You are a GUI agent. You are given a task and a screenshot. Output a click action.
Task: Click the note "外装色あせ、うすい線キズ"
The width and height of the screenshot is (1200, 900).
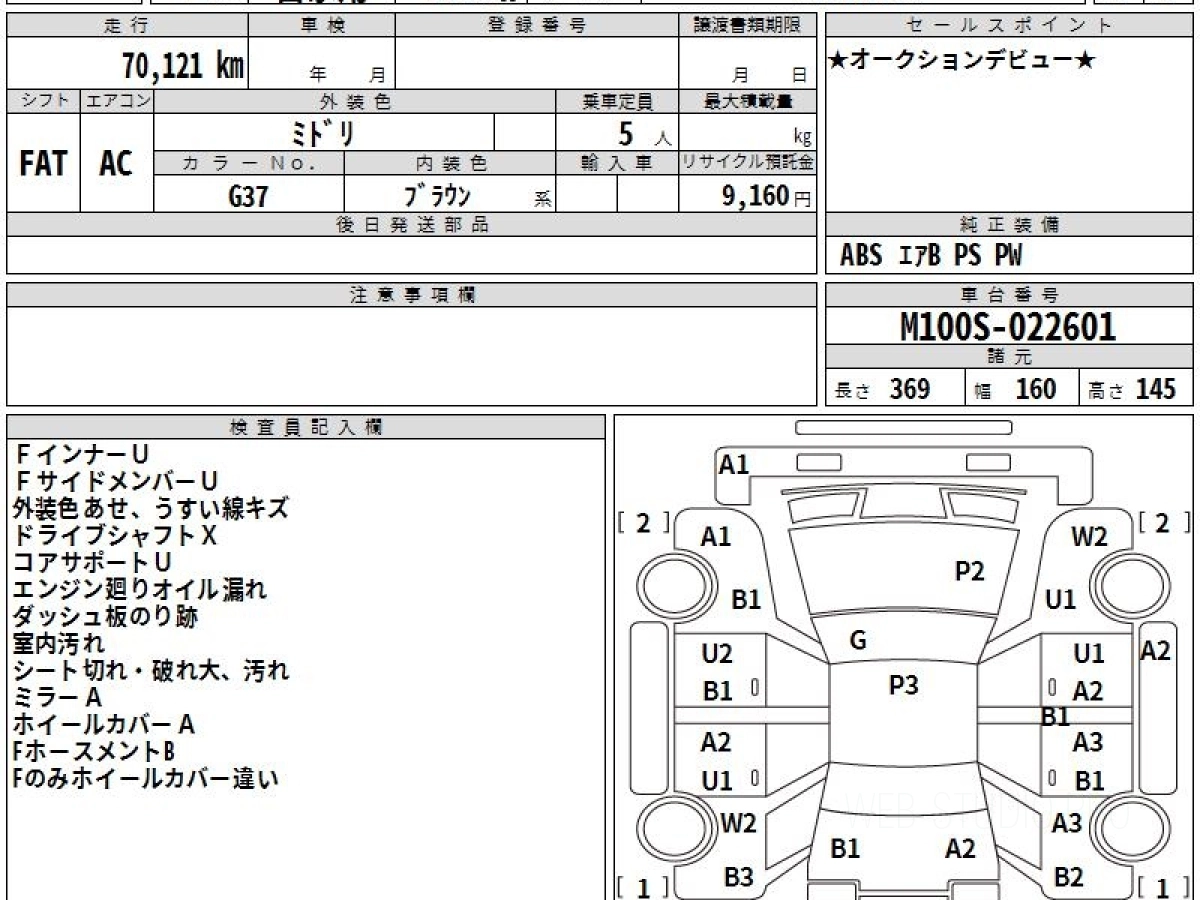pos(151,509)
